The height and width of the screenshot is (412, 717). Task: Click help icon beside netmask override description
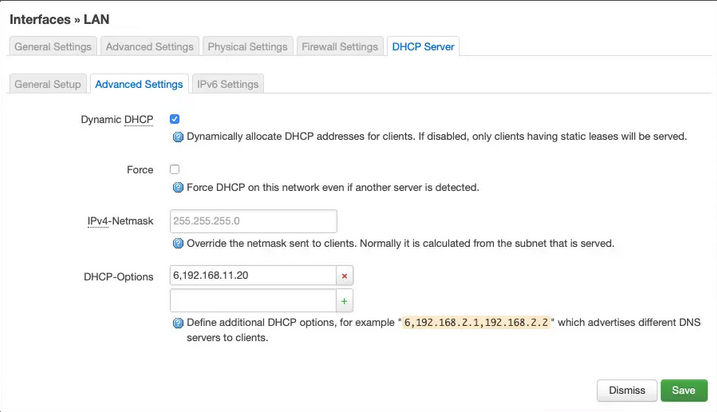click(178, 243)
